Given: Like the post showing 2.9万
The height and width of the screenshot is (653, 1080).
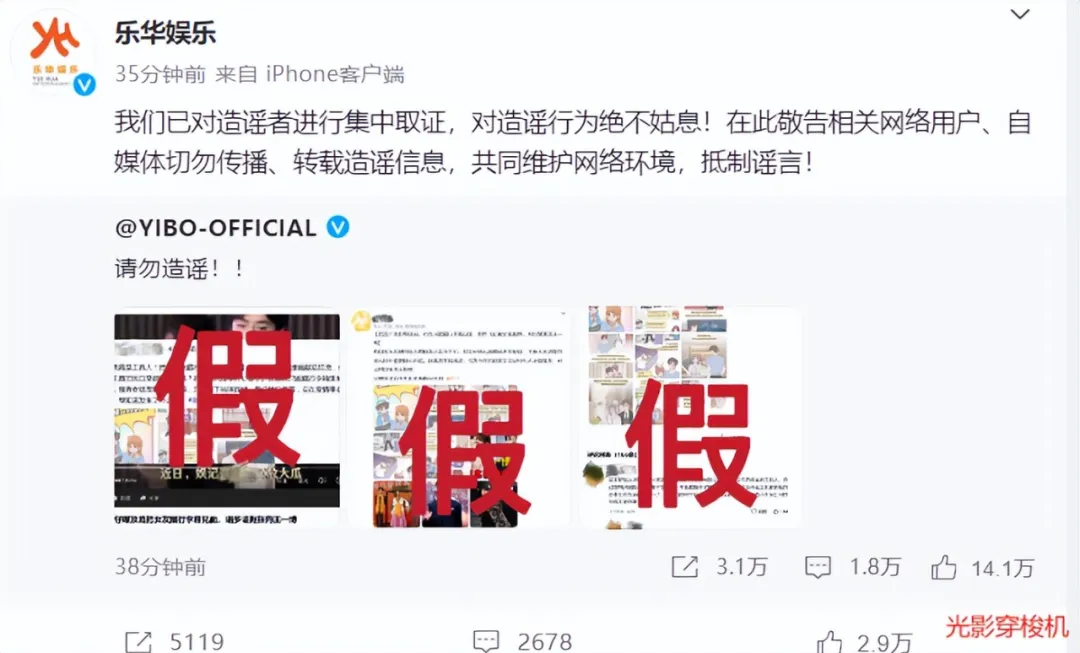Looking at the screenshot, I should pos(829,642).
